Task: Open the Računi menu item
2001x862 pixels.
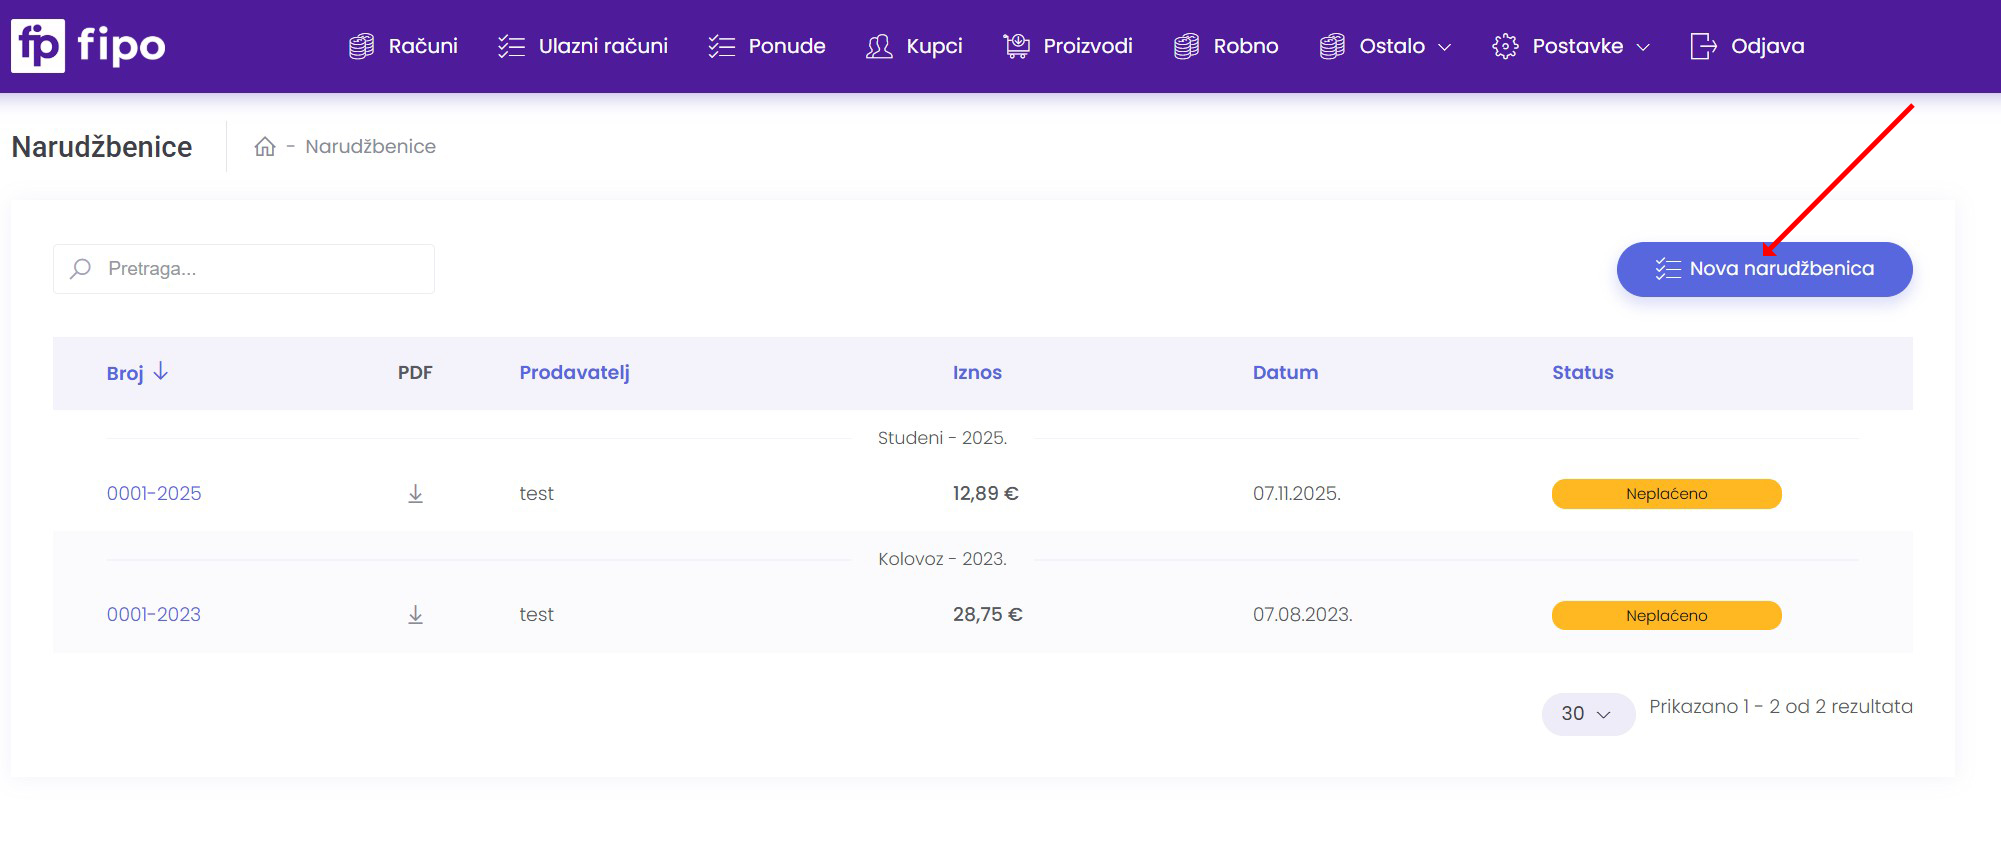Action: (x=404, y=46)
